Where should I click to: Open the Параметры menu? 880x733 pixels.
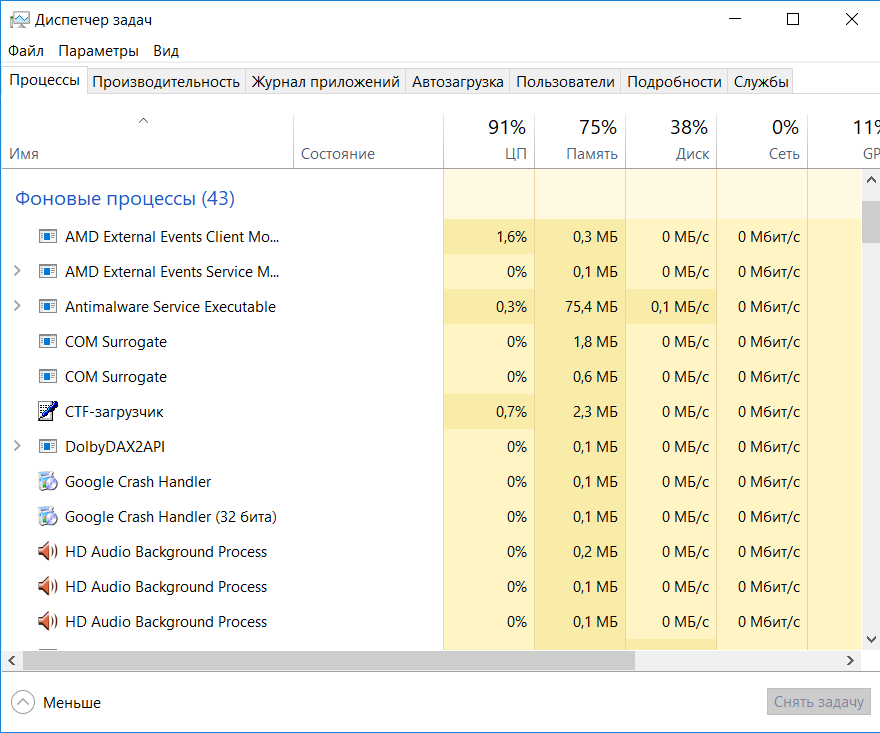click(98, 51)
